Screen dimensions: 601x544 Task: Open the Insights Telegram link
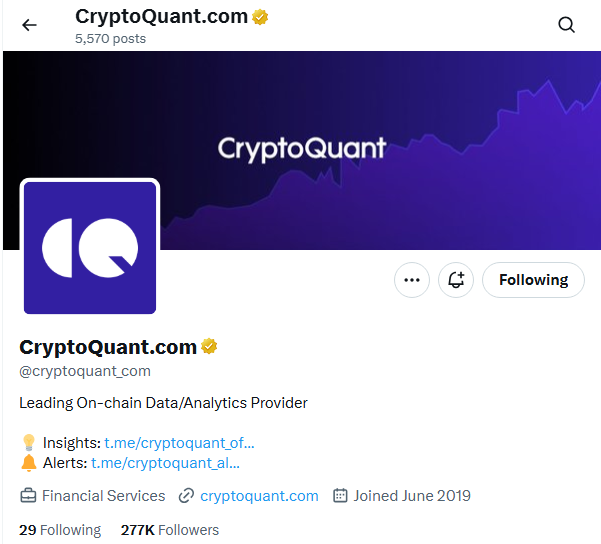point(179,443)
